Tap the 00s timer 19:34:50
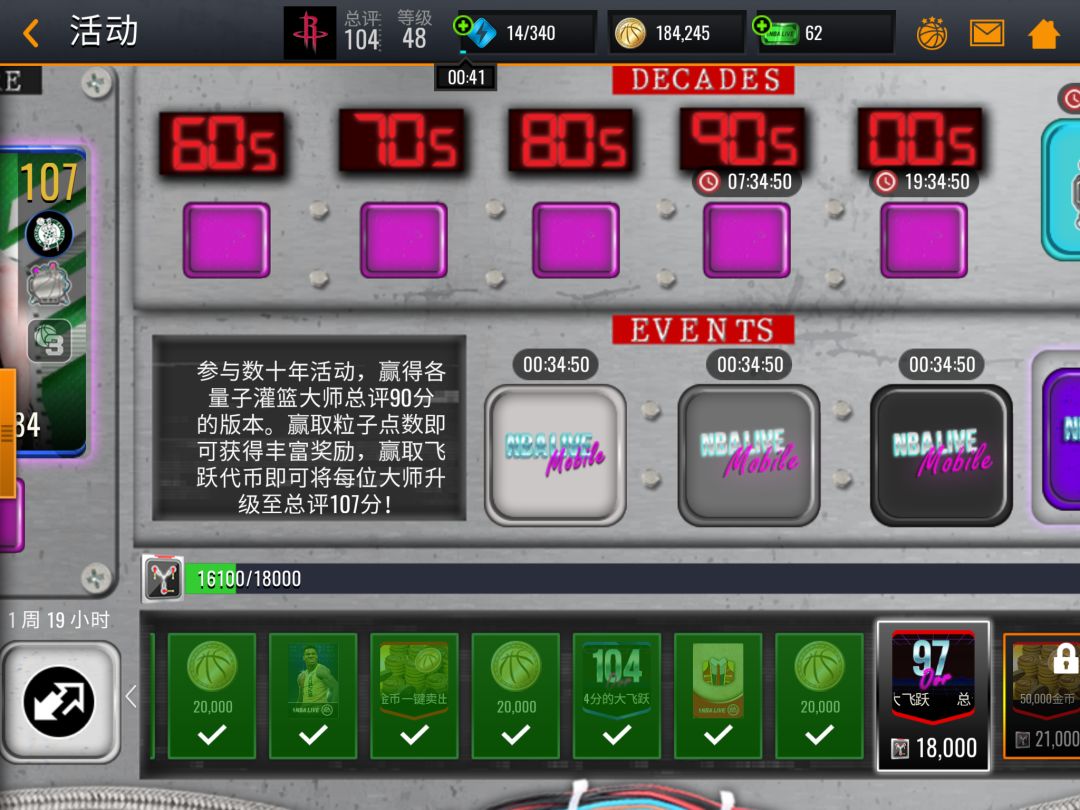This screenshot has height=810, width=1080. [924, 182]
